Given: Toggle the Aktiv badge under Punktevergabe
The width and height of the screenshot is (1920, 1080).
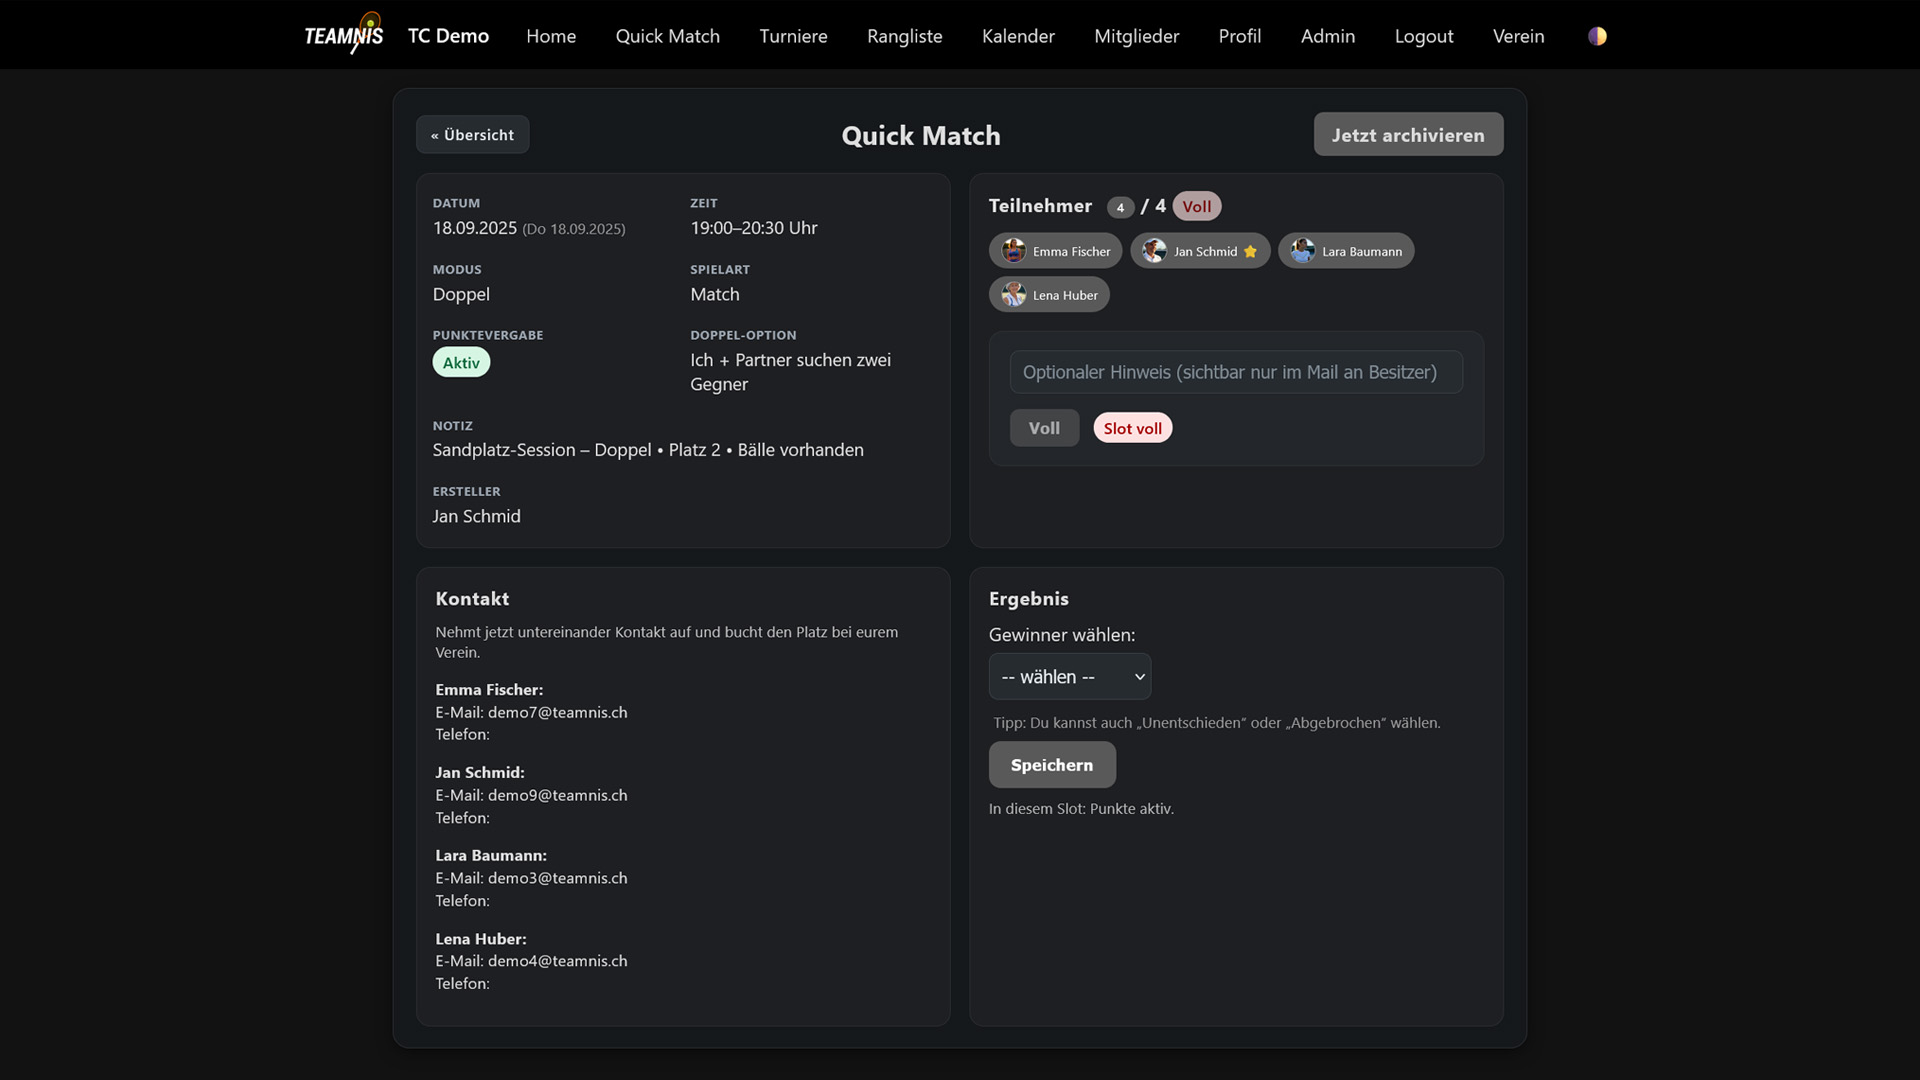Looking at the screenshot, I should coord(461,362).
